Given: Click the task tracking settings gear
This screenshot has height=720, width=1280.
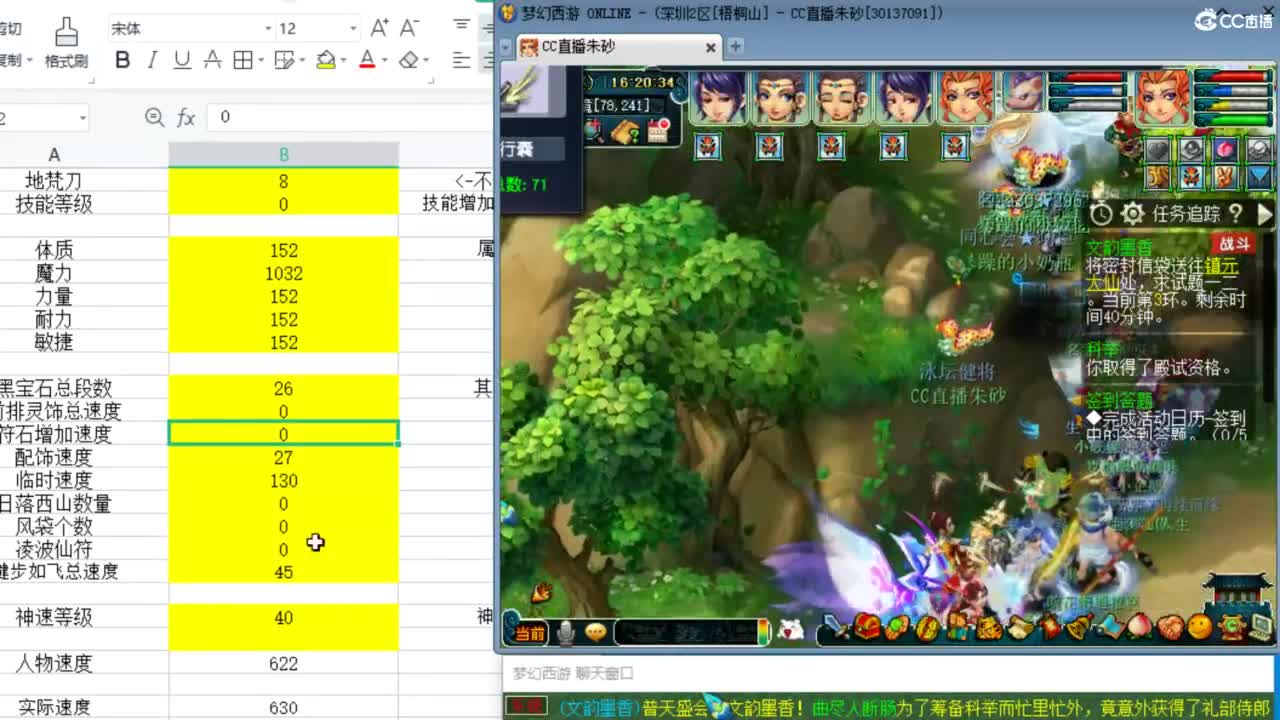Looking at the screenshot, I should pos(1132,213).
